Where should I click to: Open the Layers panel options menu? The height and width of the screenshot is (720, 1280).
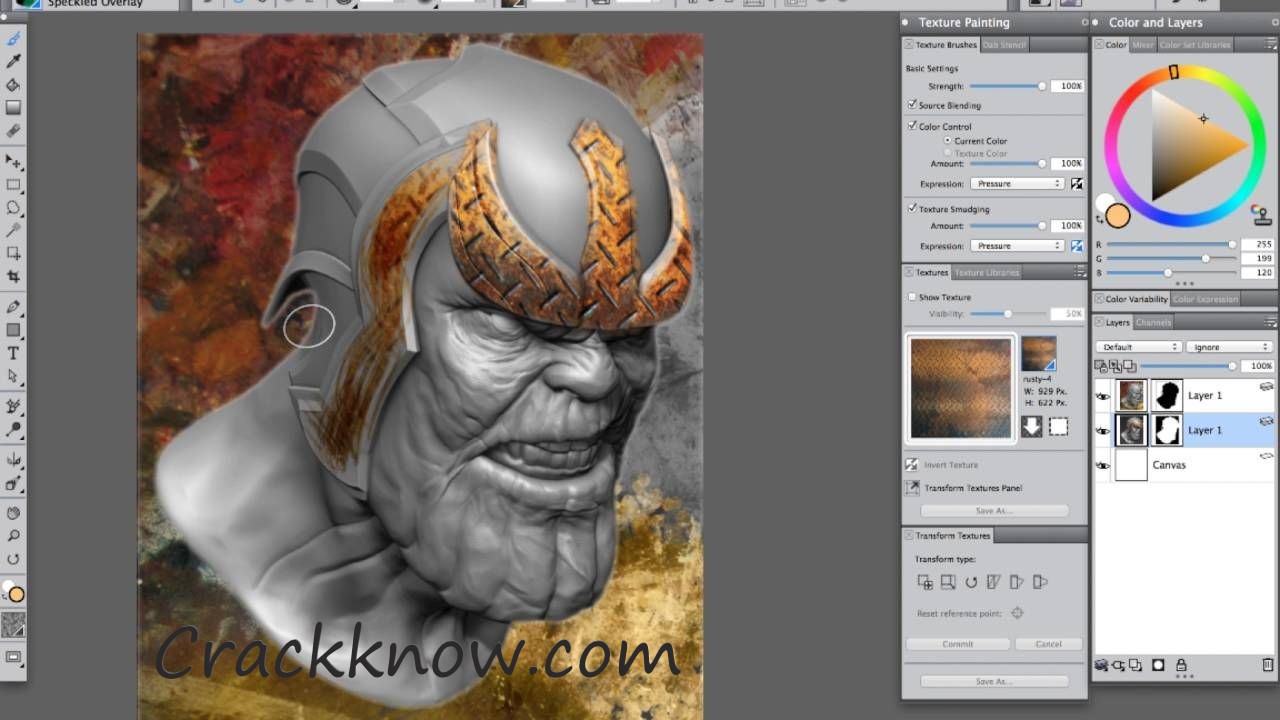[x=1271, y=322]
